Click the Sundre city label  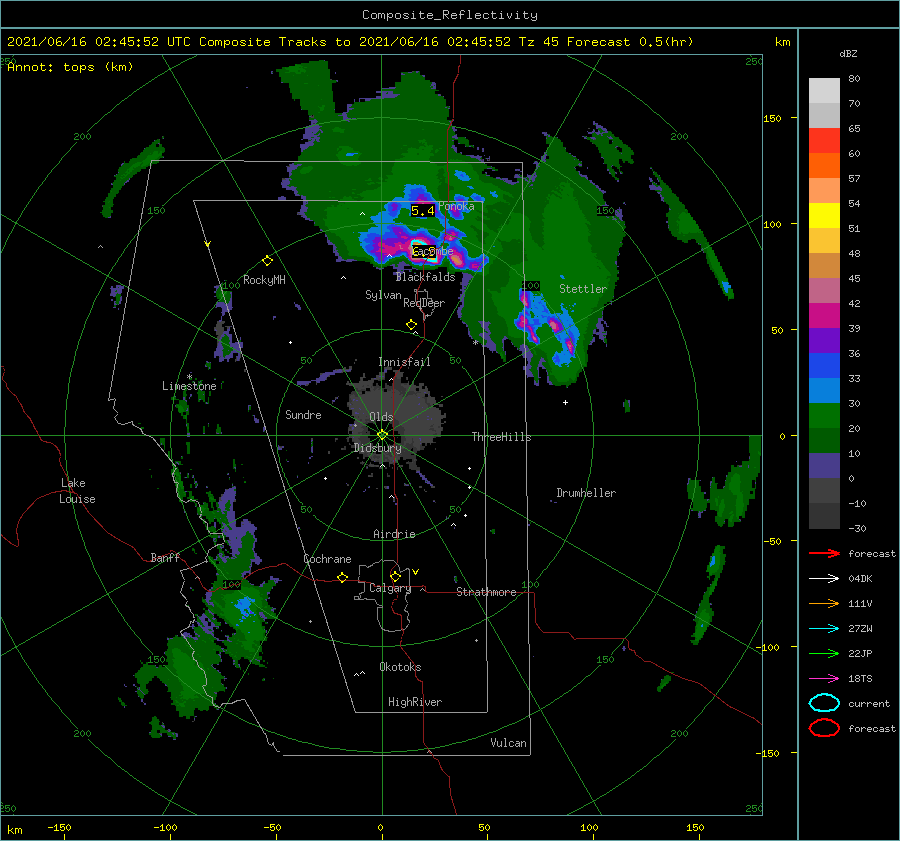[304, 414]
